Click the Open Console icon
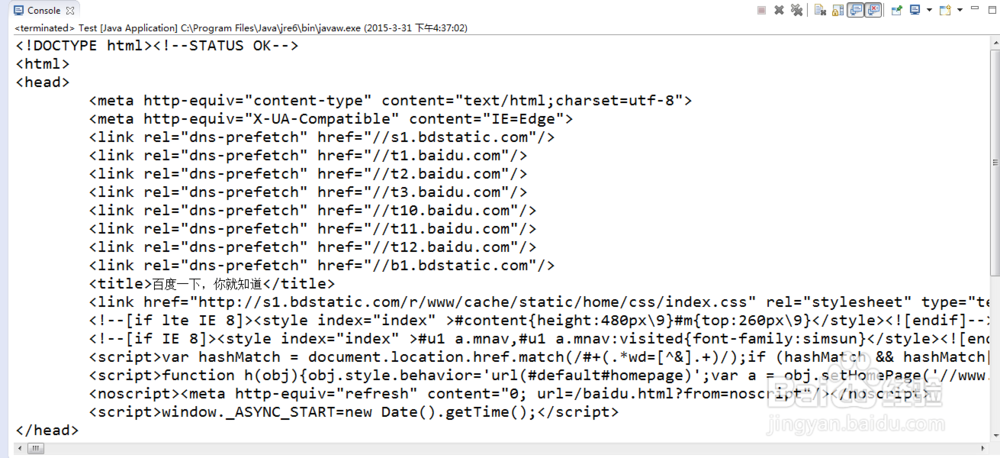This screenshot has width=1000, height=458. click(x=945, y=10)
